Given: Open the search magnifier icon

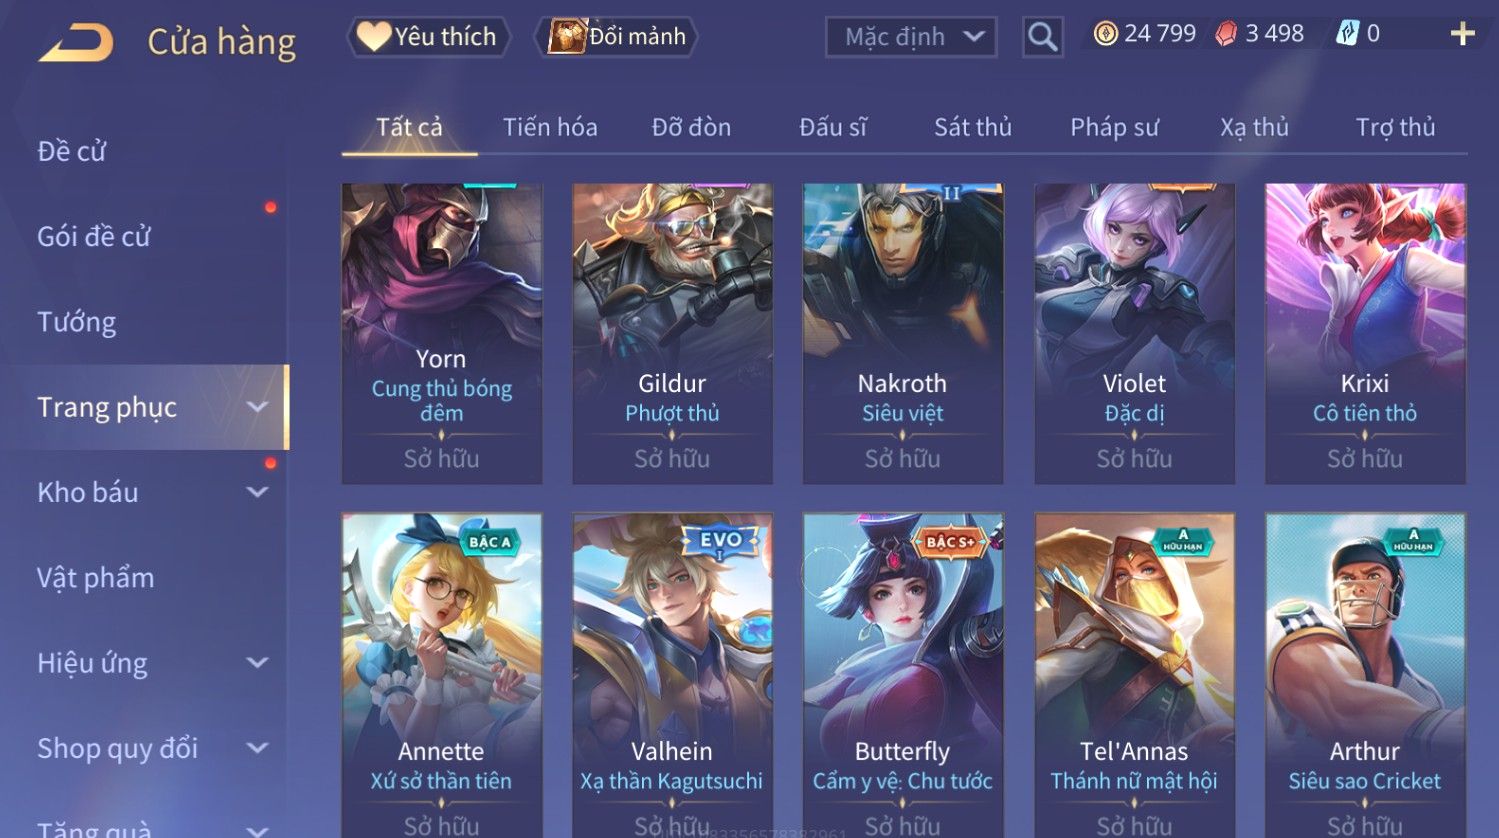Looking at the screenshot, I should click(x=1042, y=37).
